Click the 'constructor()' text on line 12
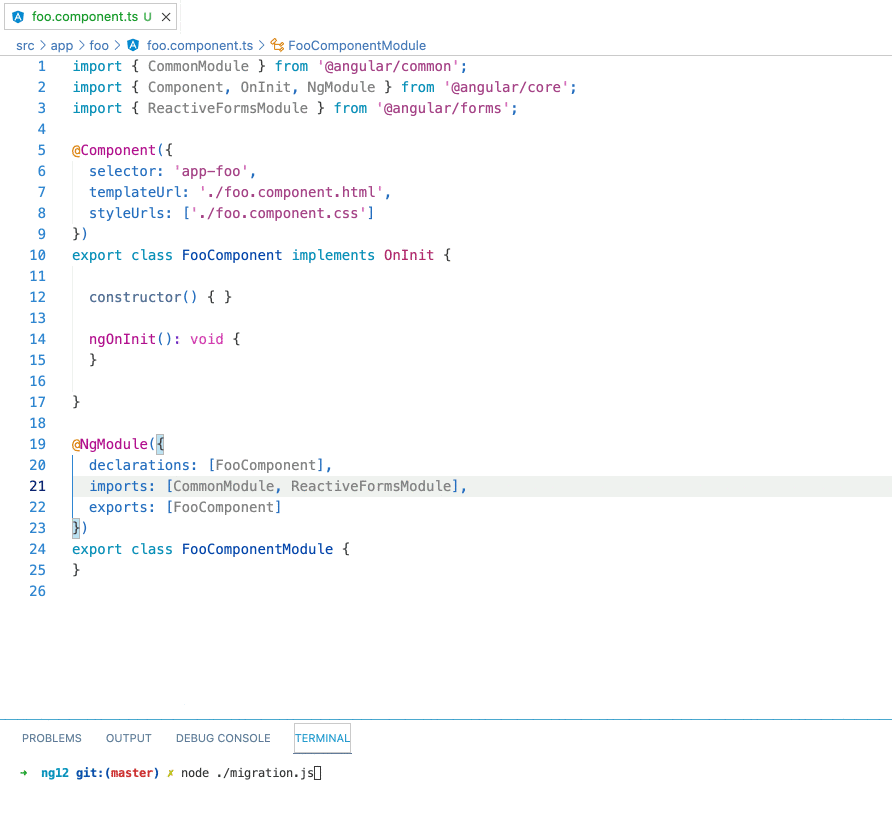This screenshot has height=818, width=892. tap(143, 298)
